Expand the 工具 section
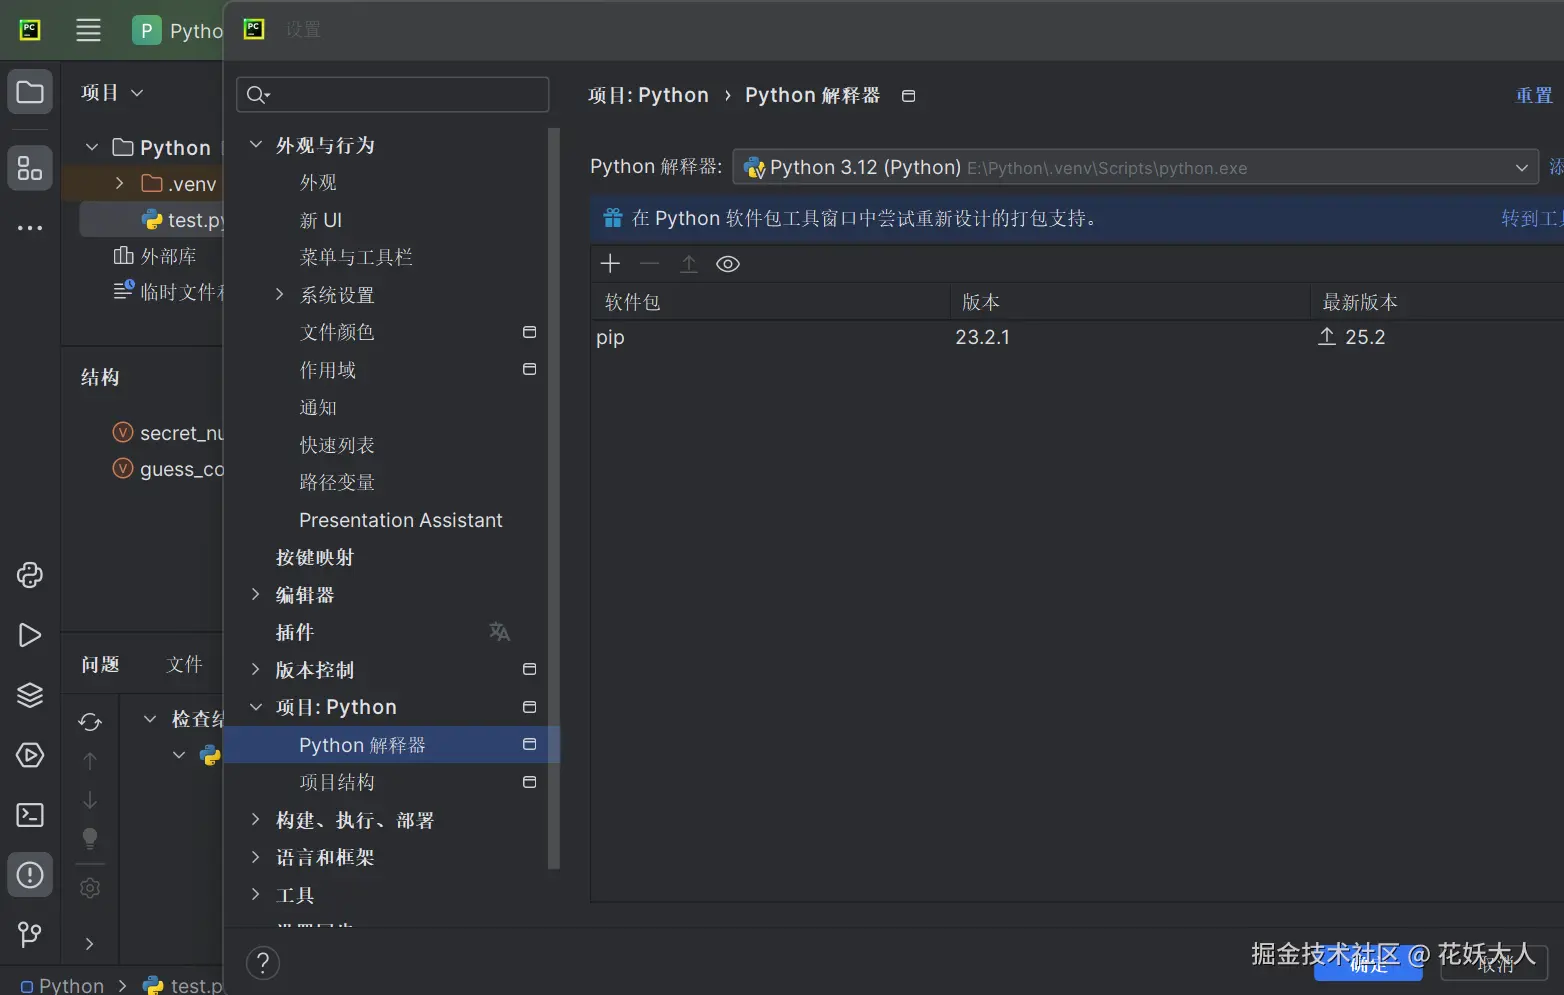The height and width of the screenshot is (995, 1564). pyautogui.click(x=256, y=895)
